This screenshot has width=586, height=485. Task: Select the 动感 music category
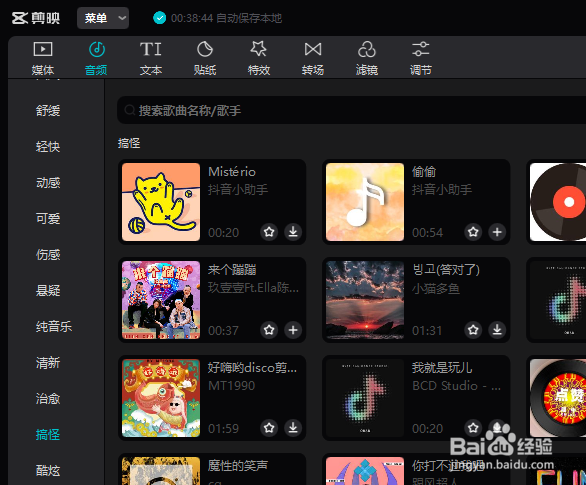[48, 183]
